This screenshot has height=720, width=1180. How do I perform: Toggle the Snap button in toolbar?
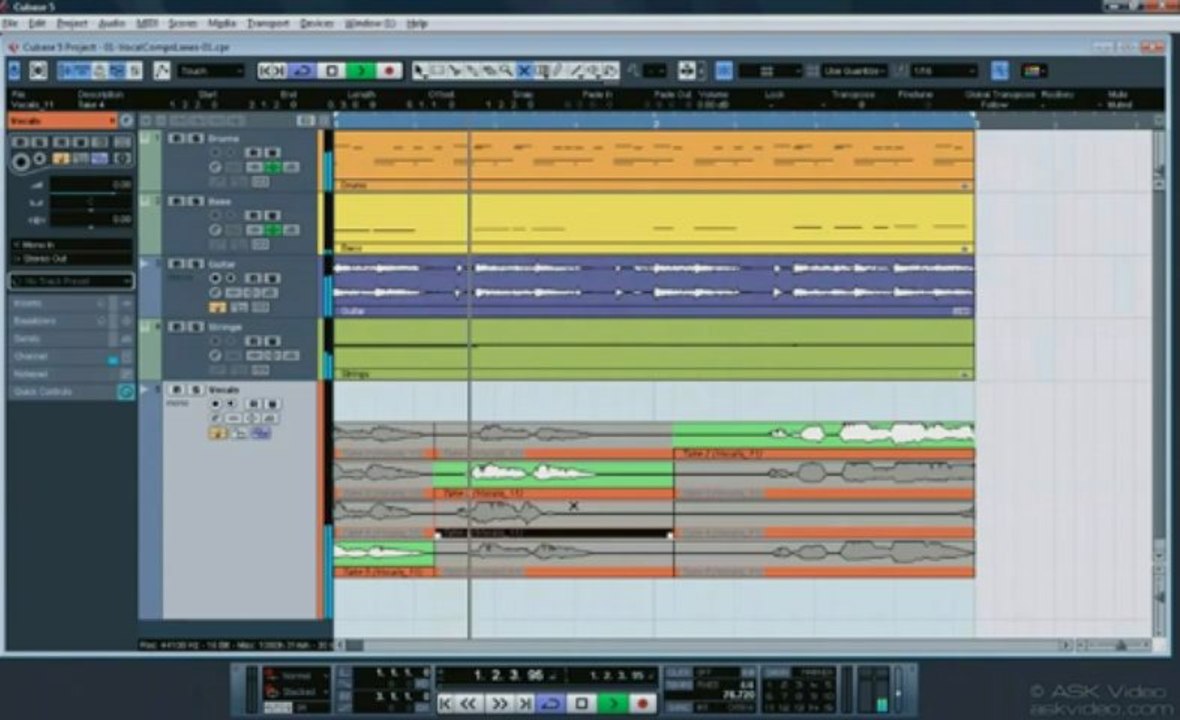click(723, 71)
